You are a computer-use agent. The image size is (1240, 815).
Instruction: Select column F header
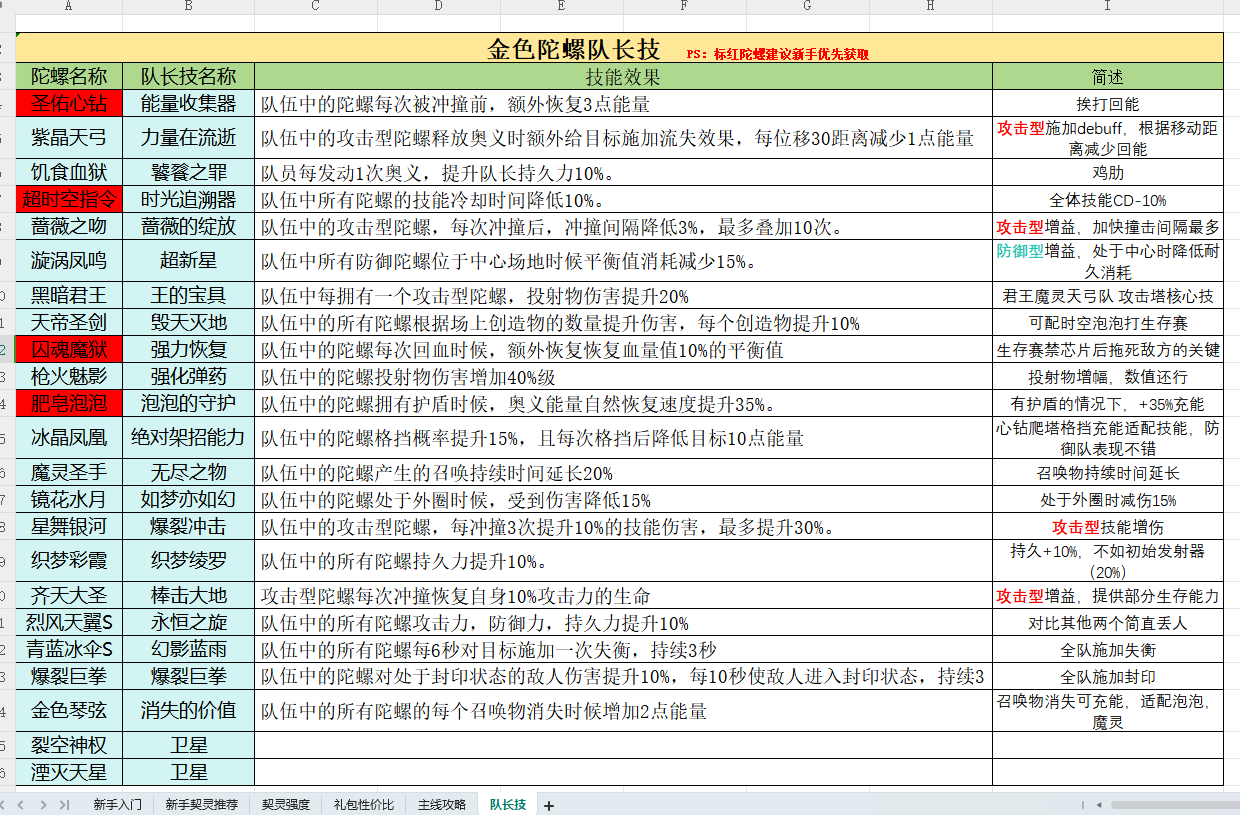point(685,7)
